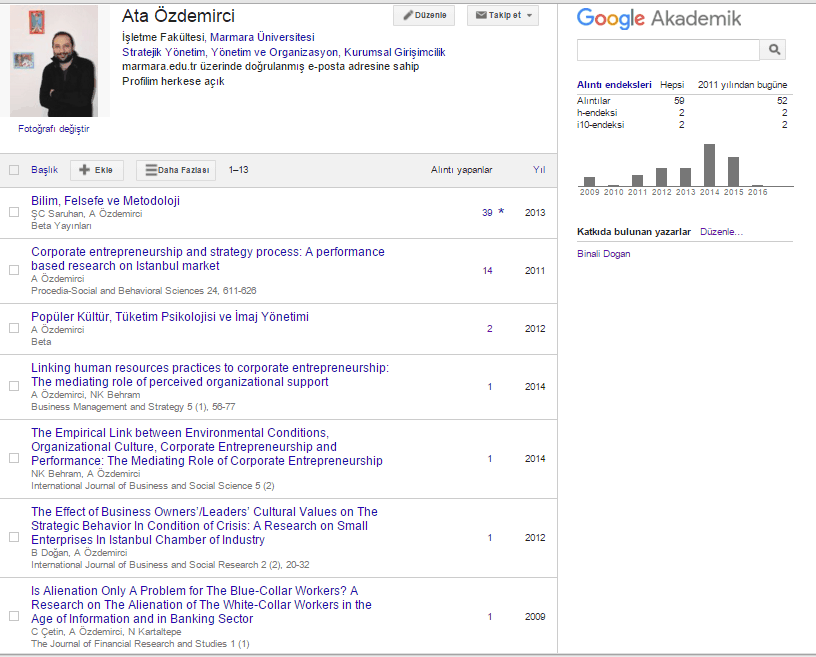The image size is (816, 657).
Task: Click the star next to 39 citations
Action: tap(501, 213)
